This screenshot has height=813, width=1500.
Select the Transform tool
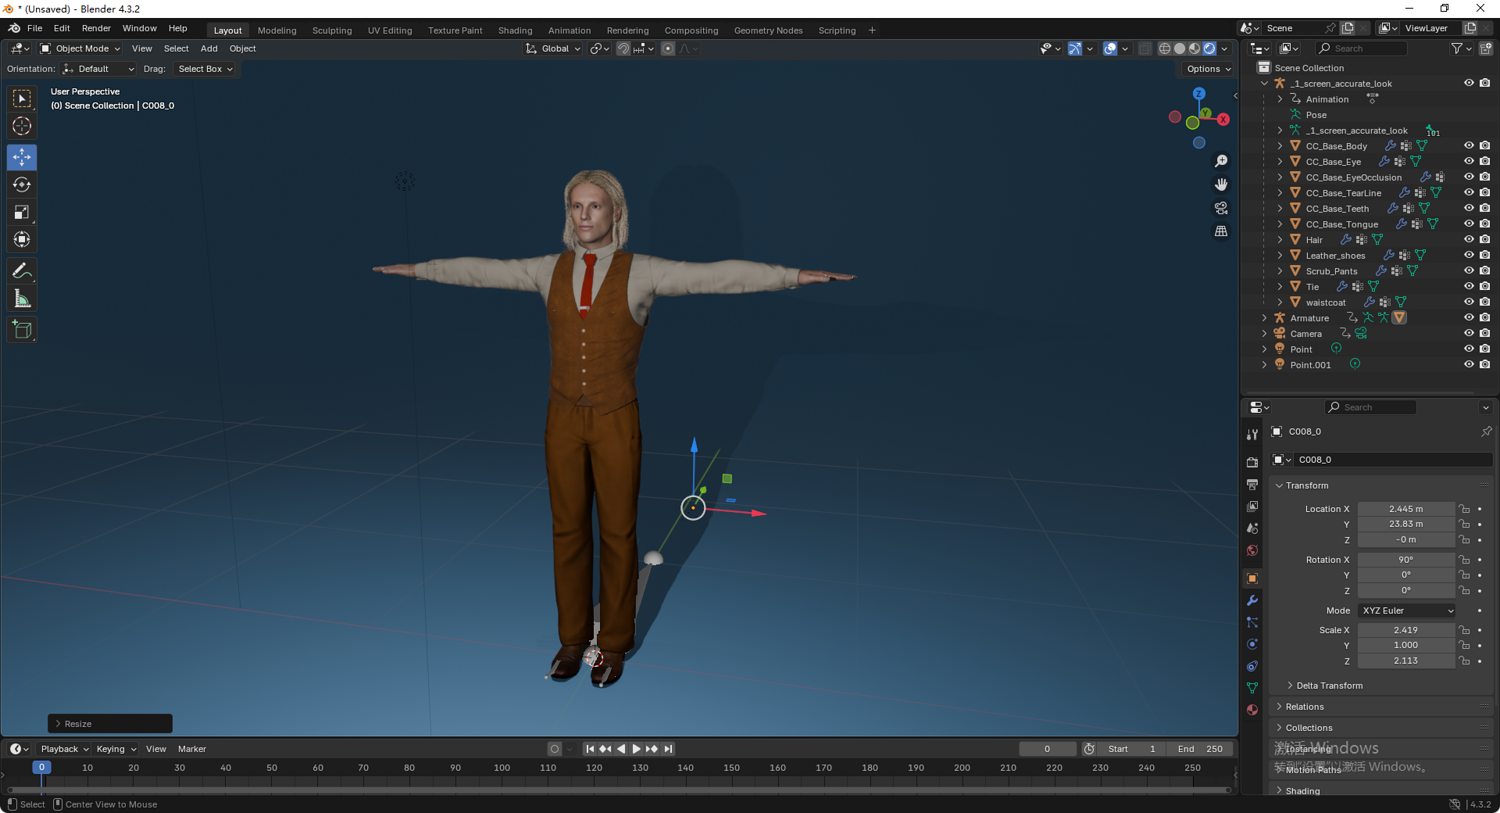point(22,240)
